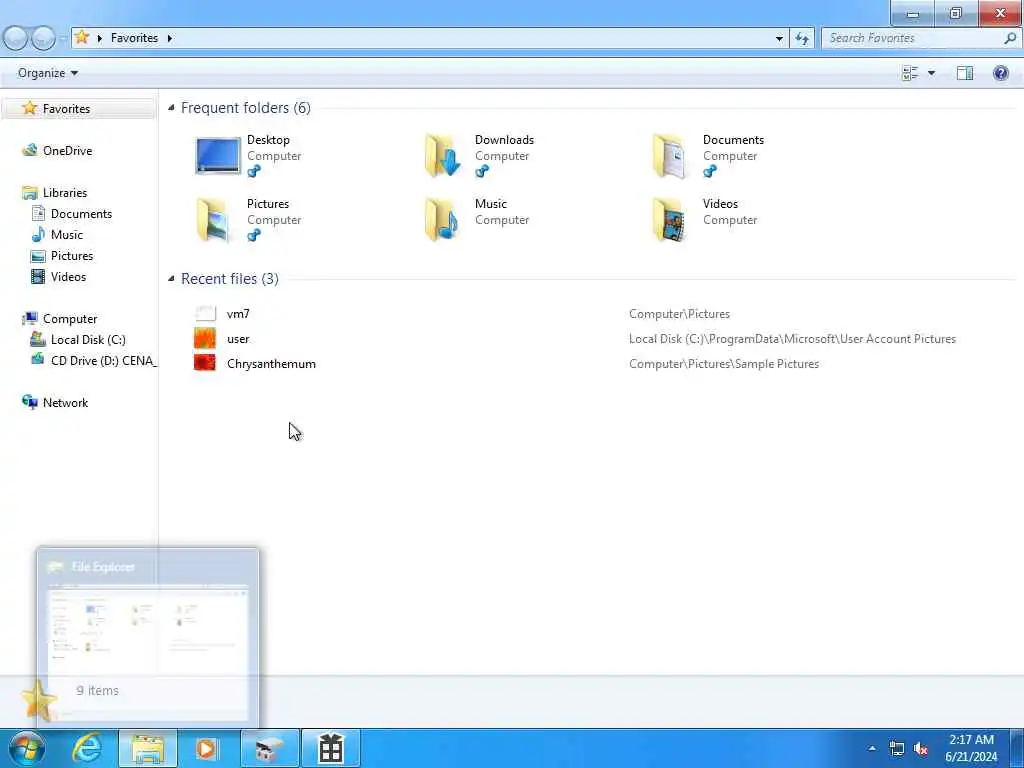Click the Computer\Pictures location of vm7
This screenshot has height=768, width=1024.
tap(679, 314)
